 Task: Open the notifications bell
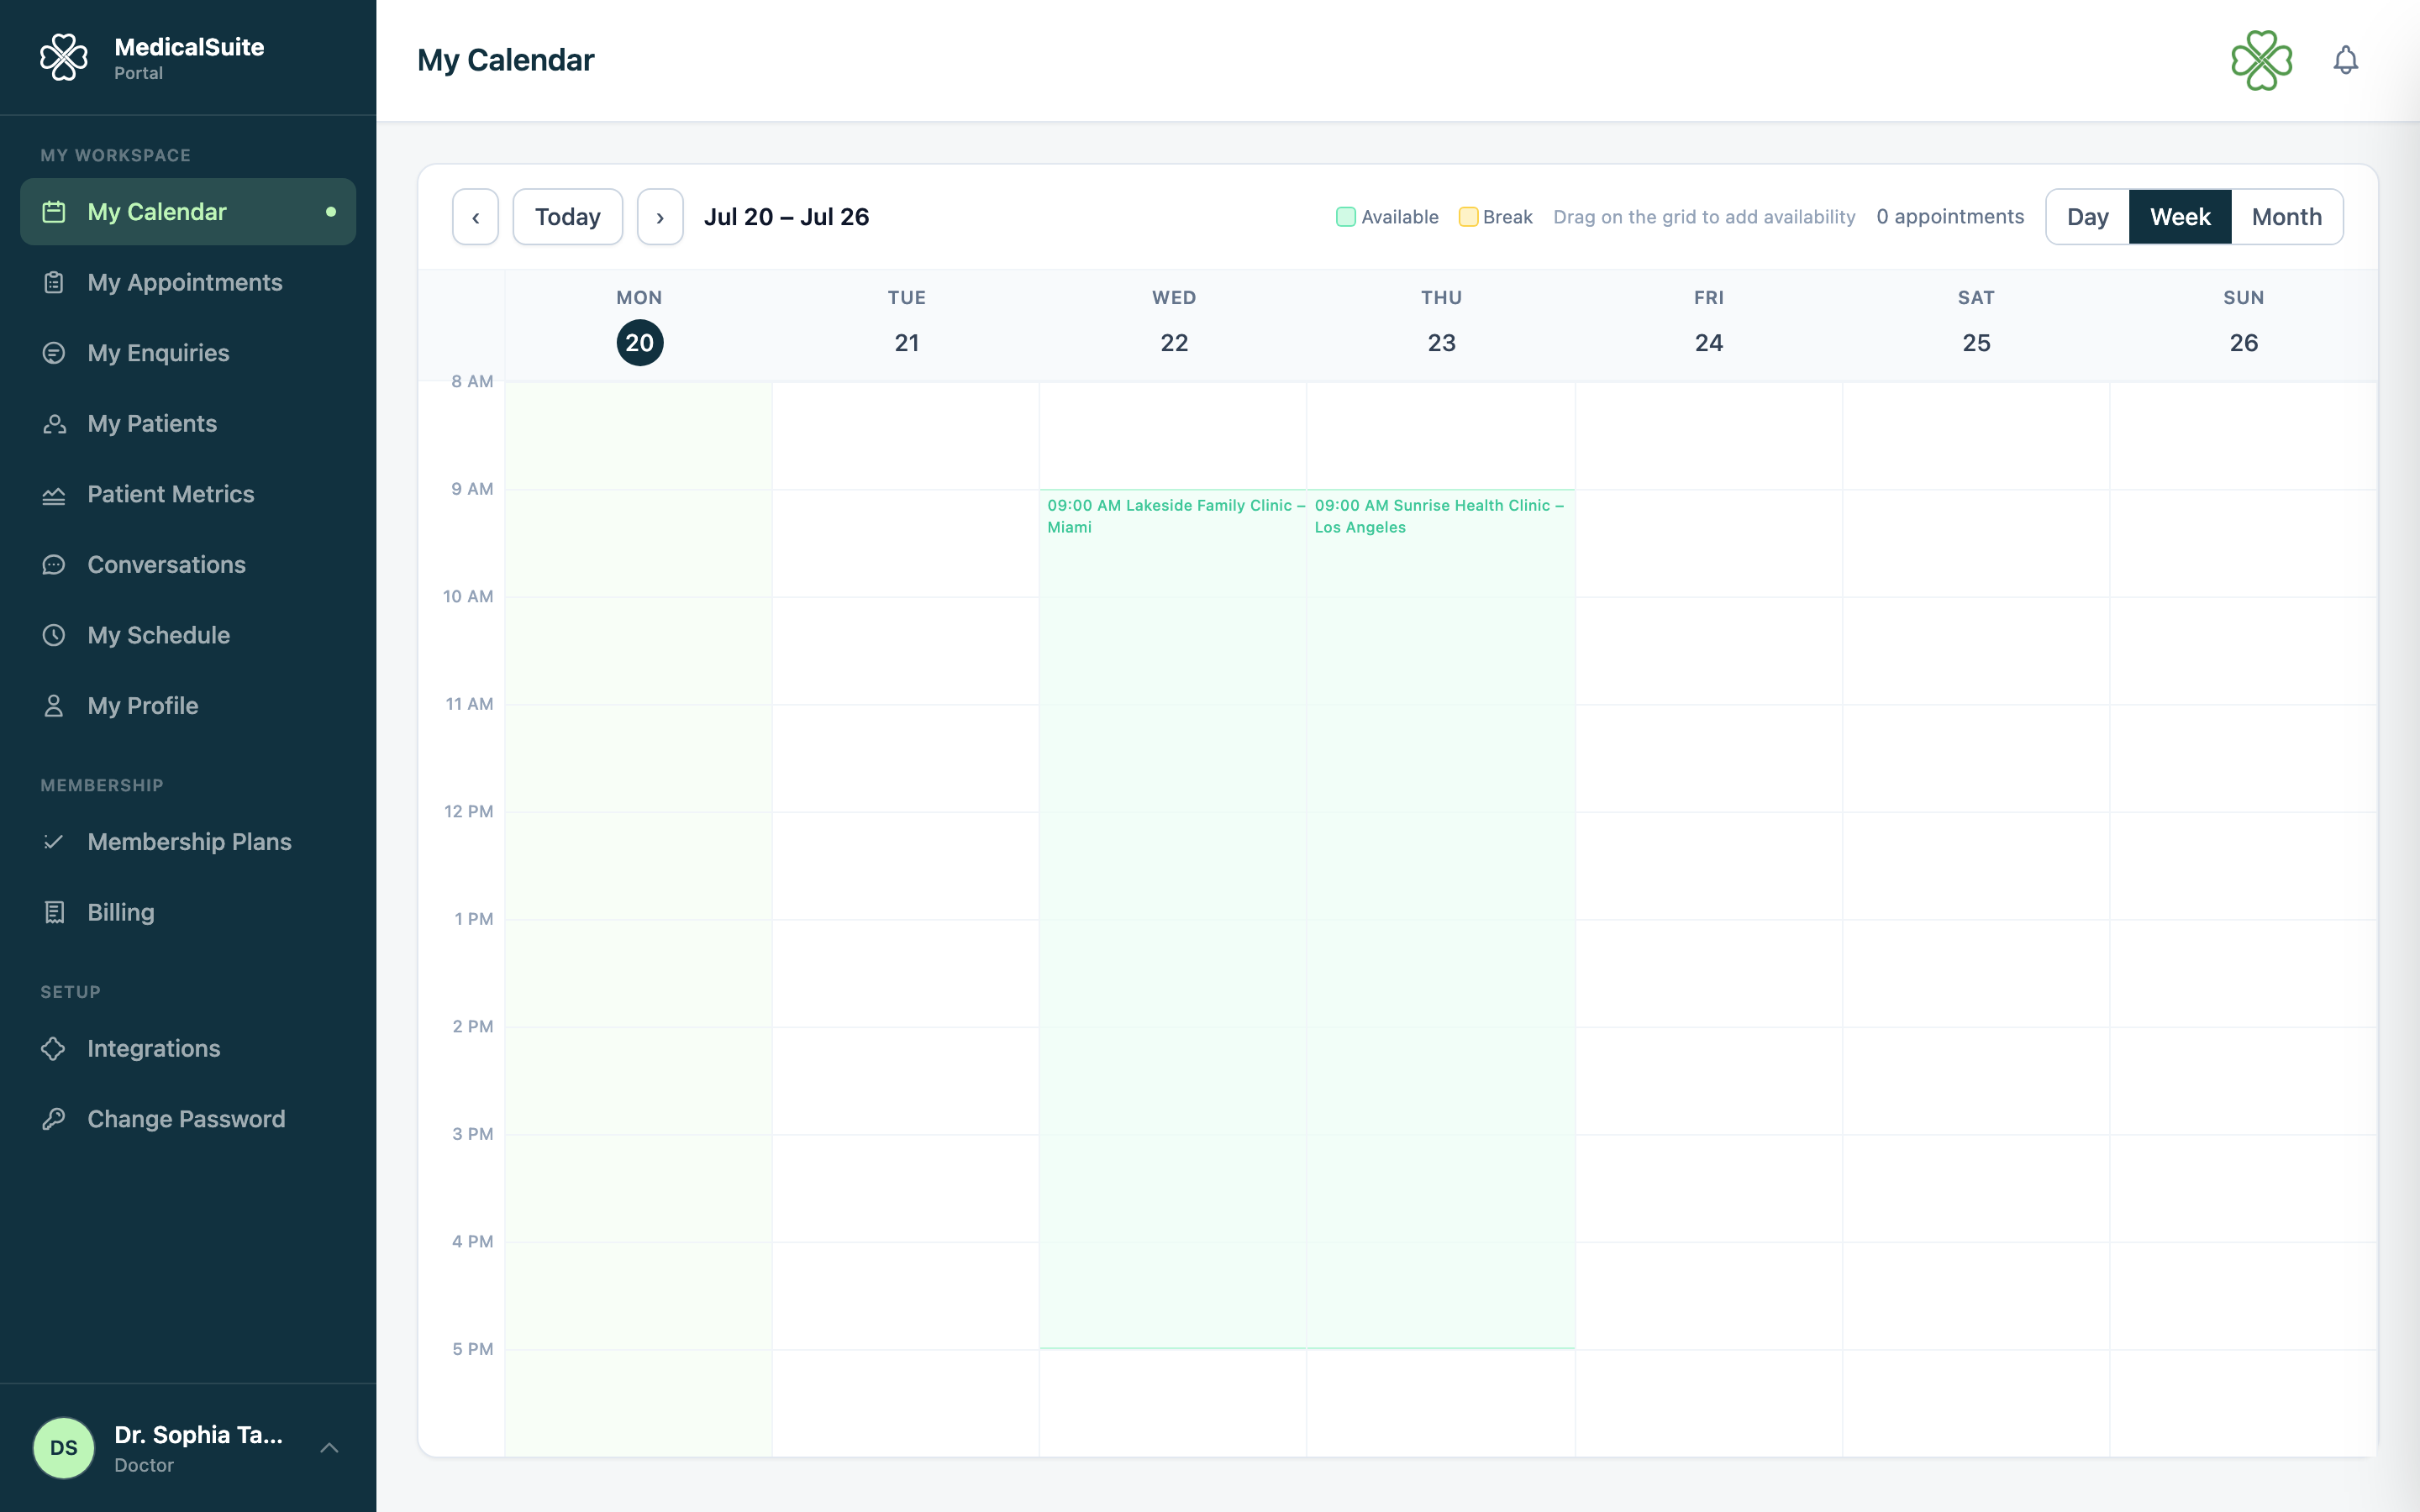[2345, 60]
